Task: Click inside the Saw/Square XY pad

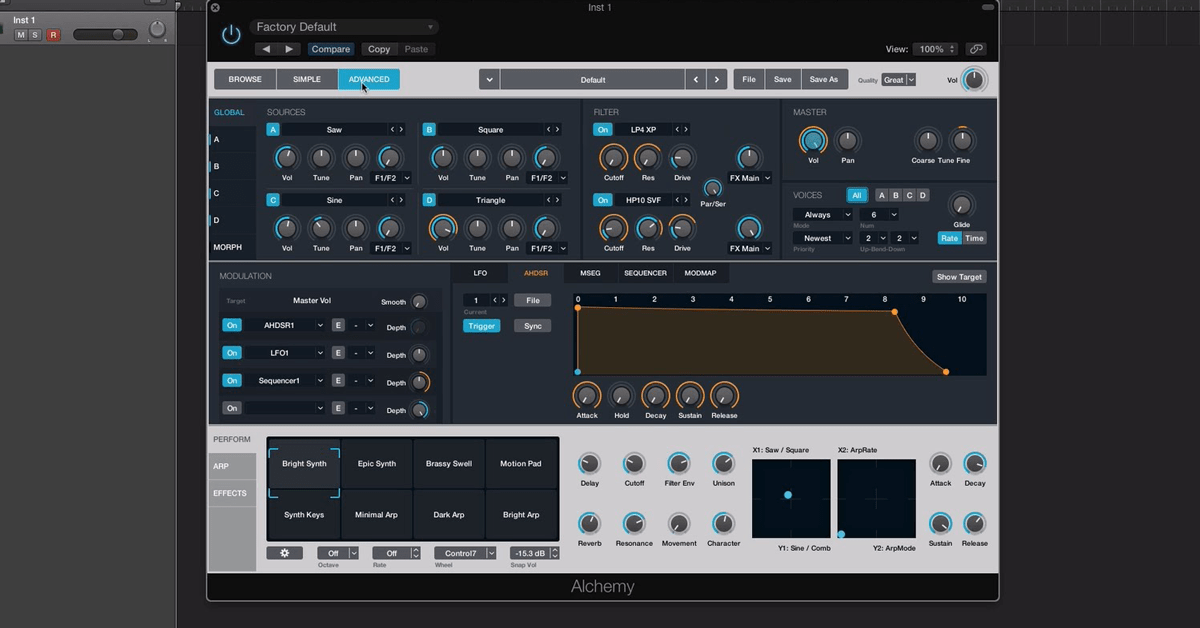Action: (790, 495)
